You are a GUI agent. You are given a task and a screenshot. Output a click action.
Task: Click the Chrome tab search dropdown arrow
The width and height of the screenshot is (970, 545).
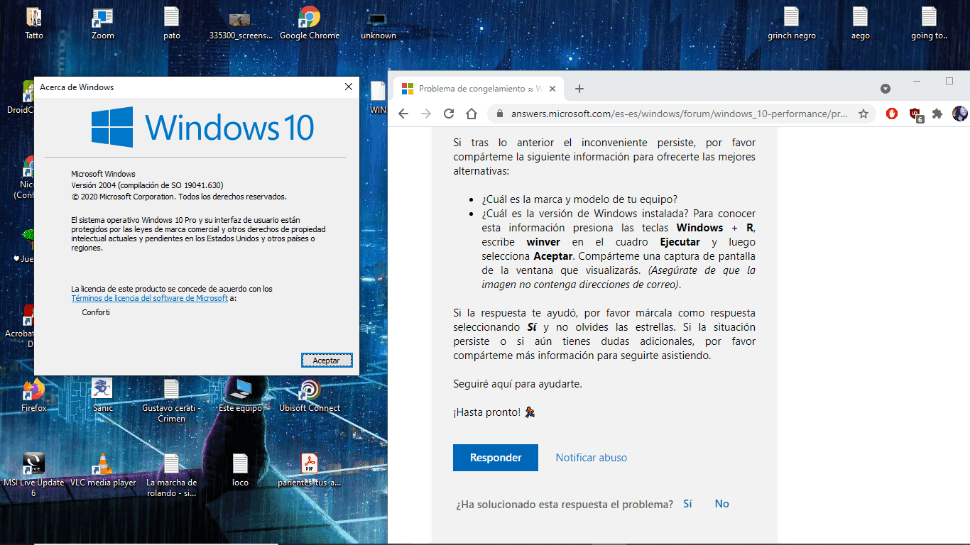885,89
